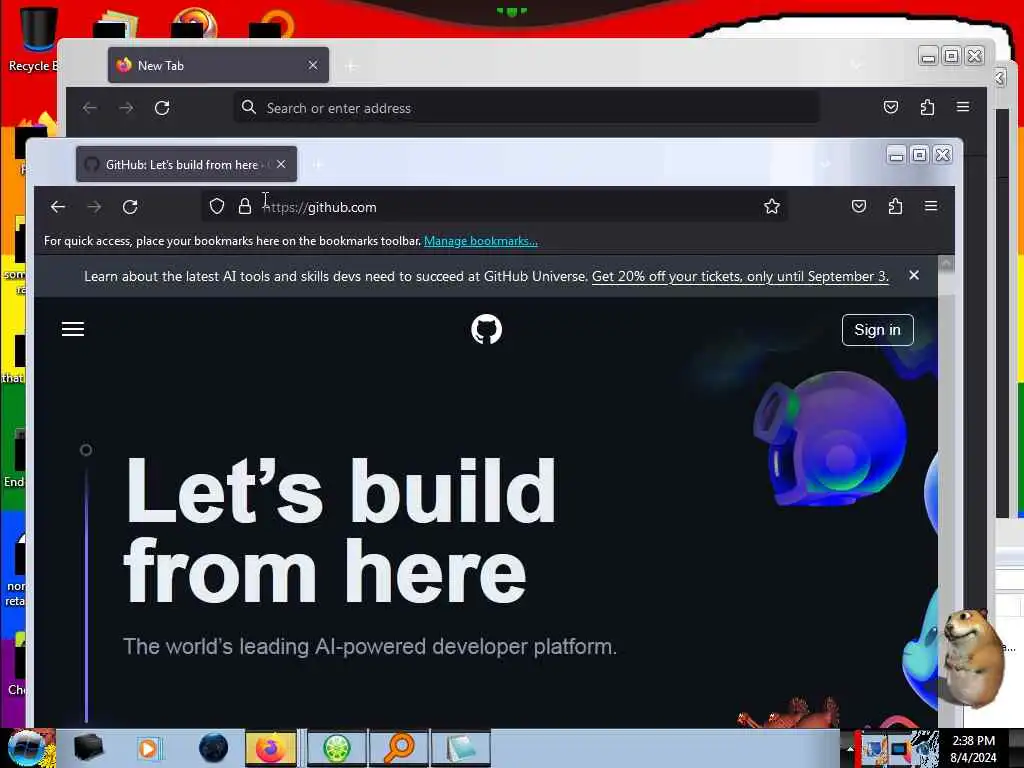The height and width of the screenshot is (768, 1024).
Task: Click "The world's leading AI-powered developer platform" text
Action: pos(370,647)
